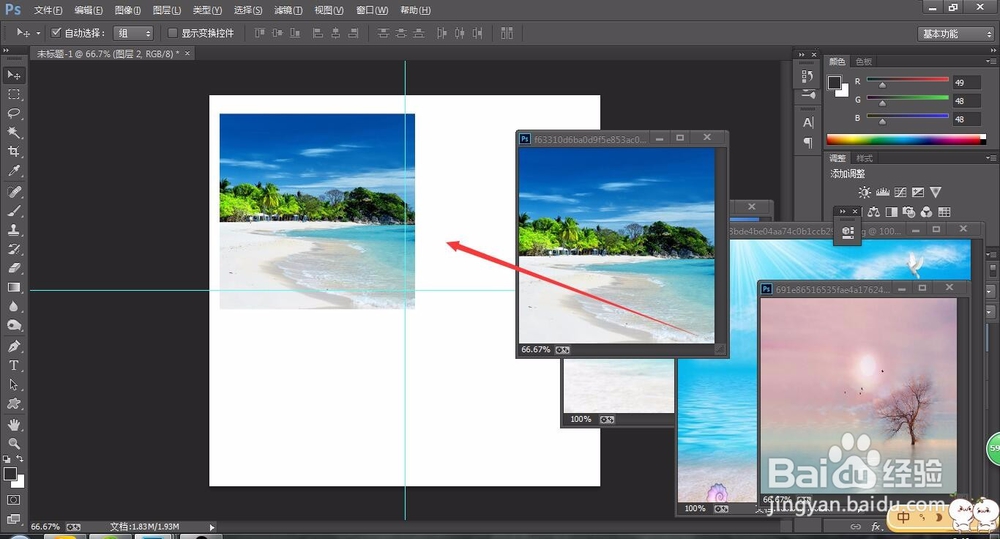Select the Hand tool

coord(13,425)
